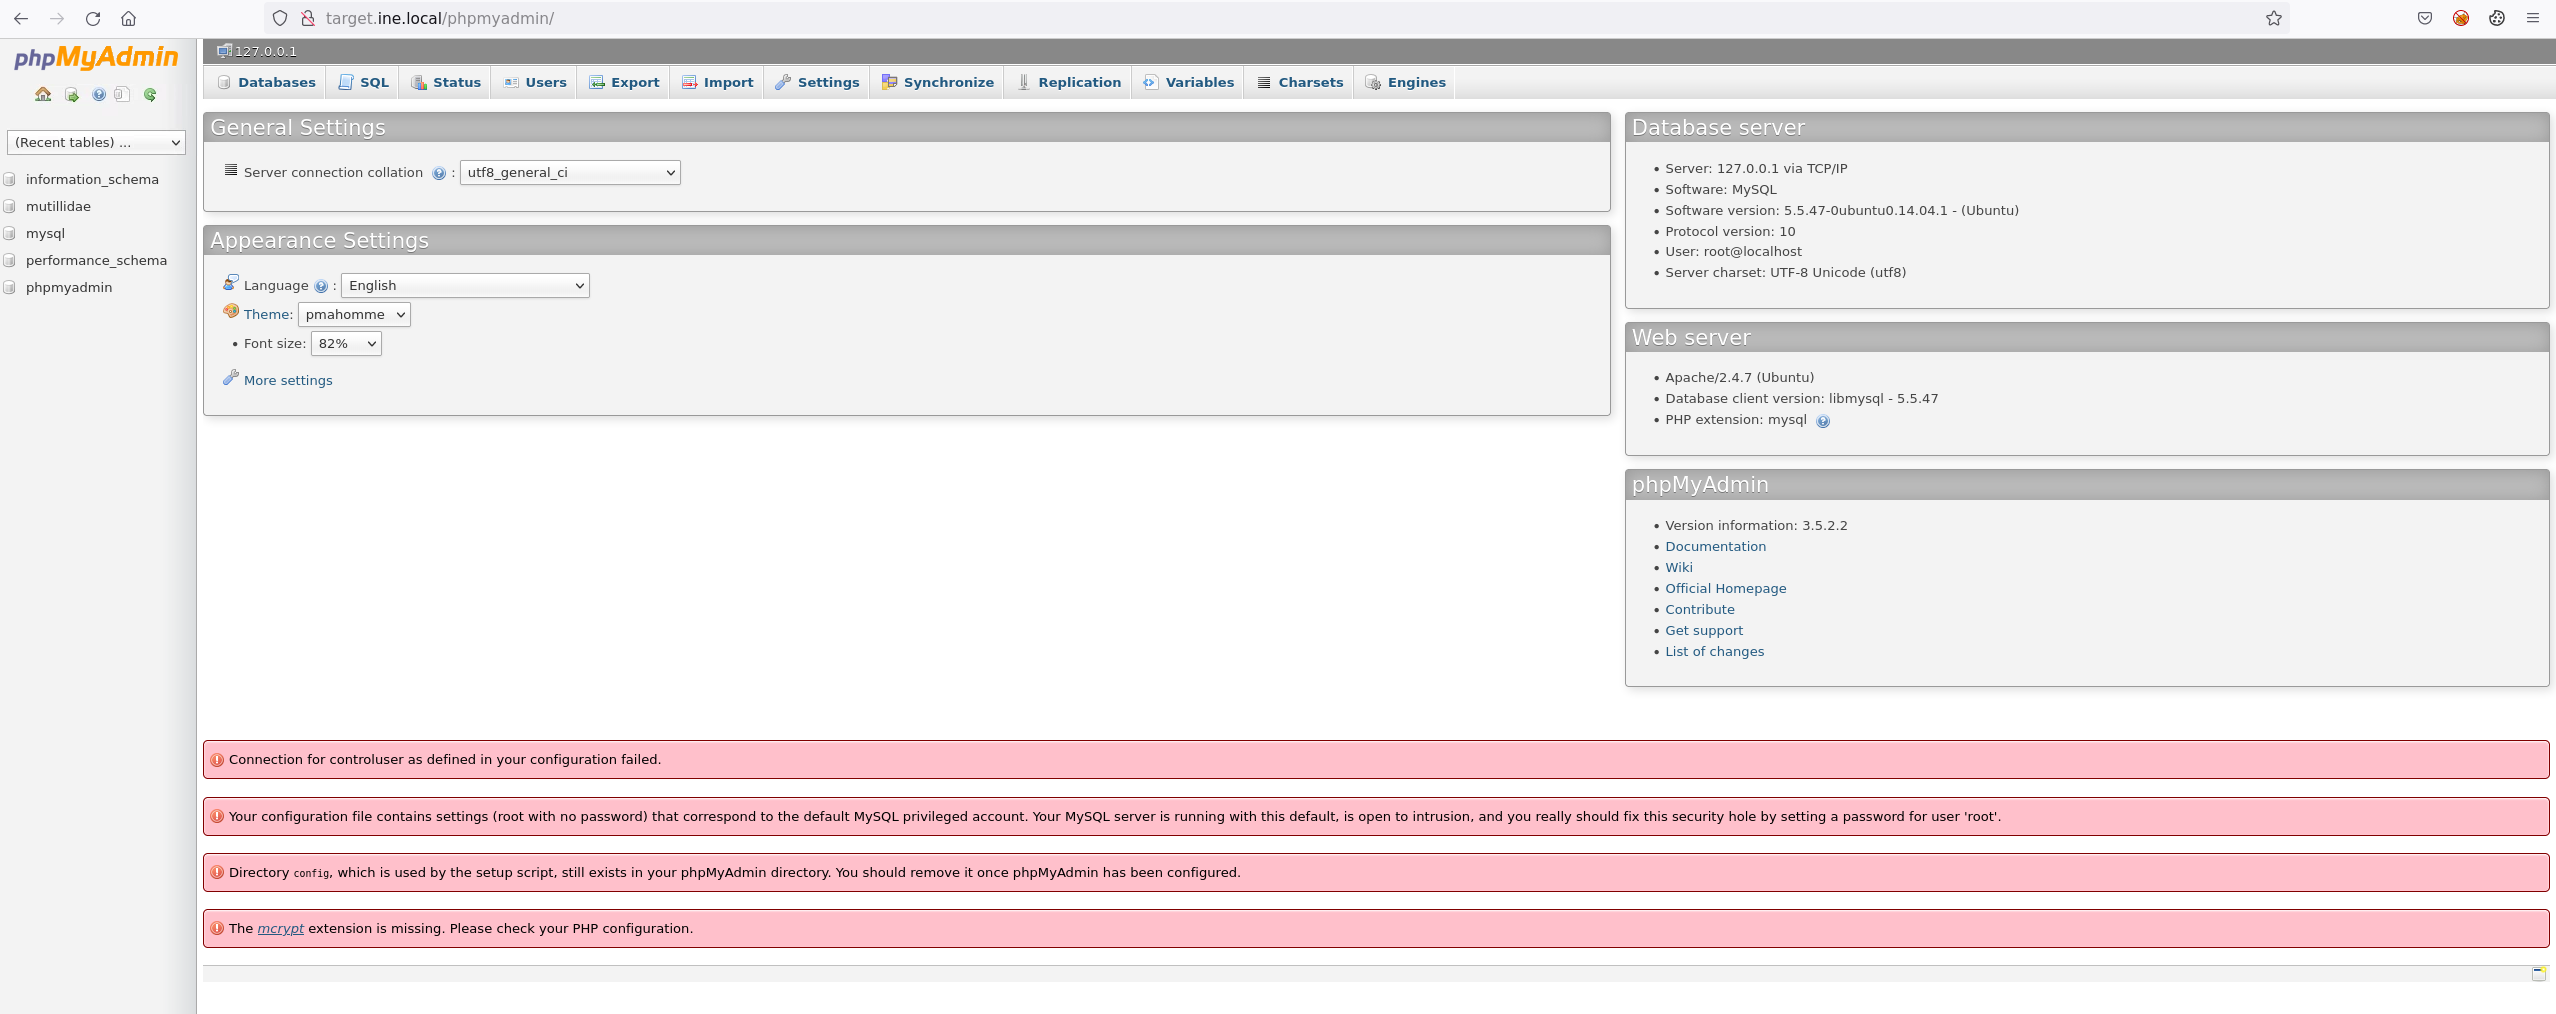Click the SQL documentation pages icon in sidebar
The width and height of the screenshot is (2556, 1014).
122,95
